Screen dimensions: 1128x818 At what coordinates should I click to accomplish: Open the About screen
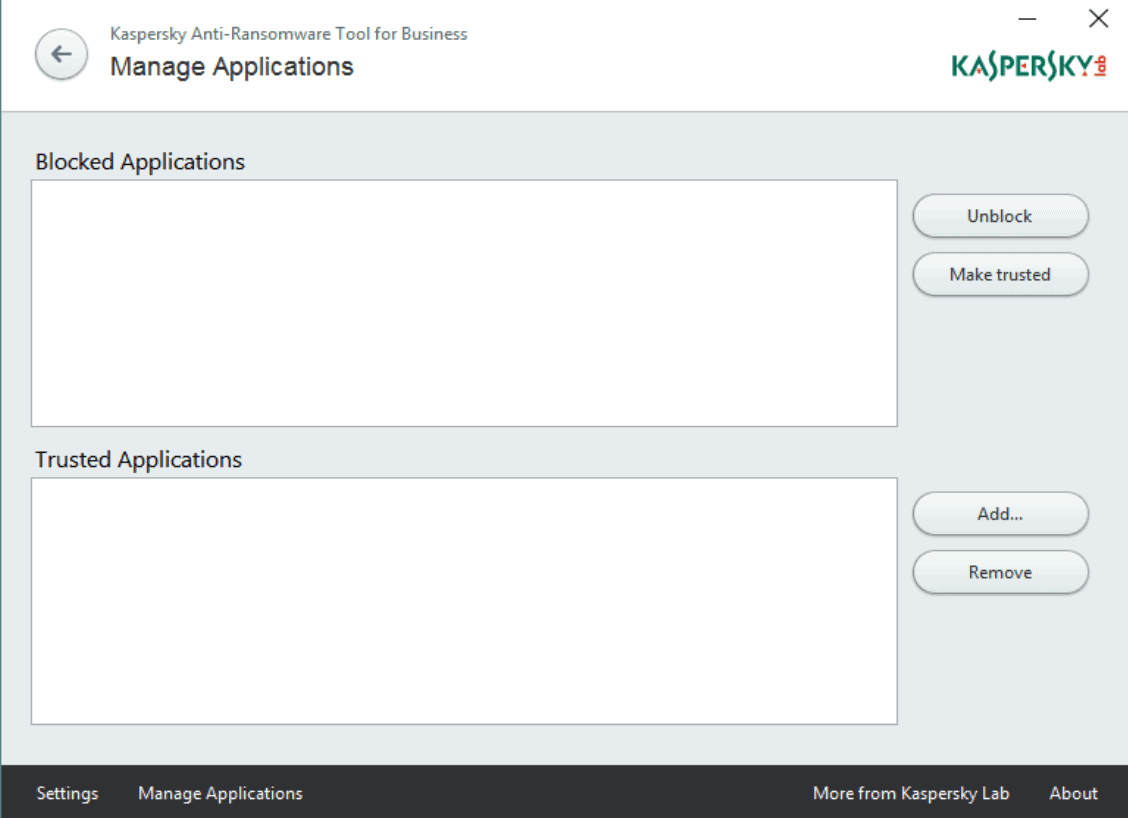coord(1072,793)
